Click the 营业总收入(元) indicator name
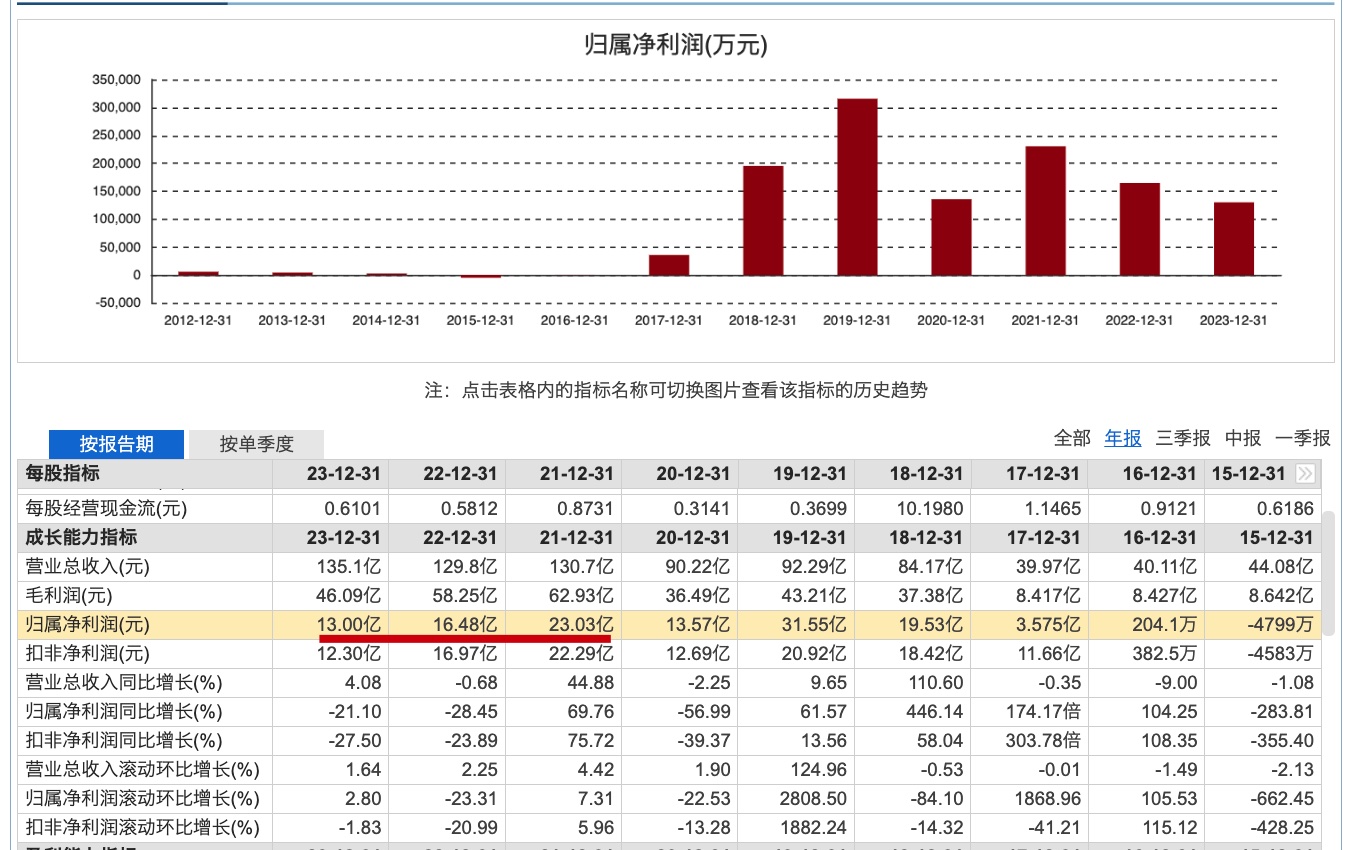The width and height of the screenshot is (1356, 850). tap(88, 567)
